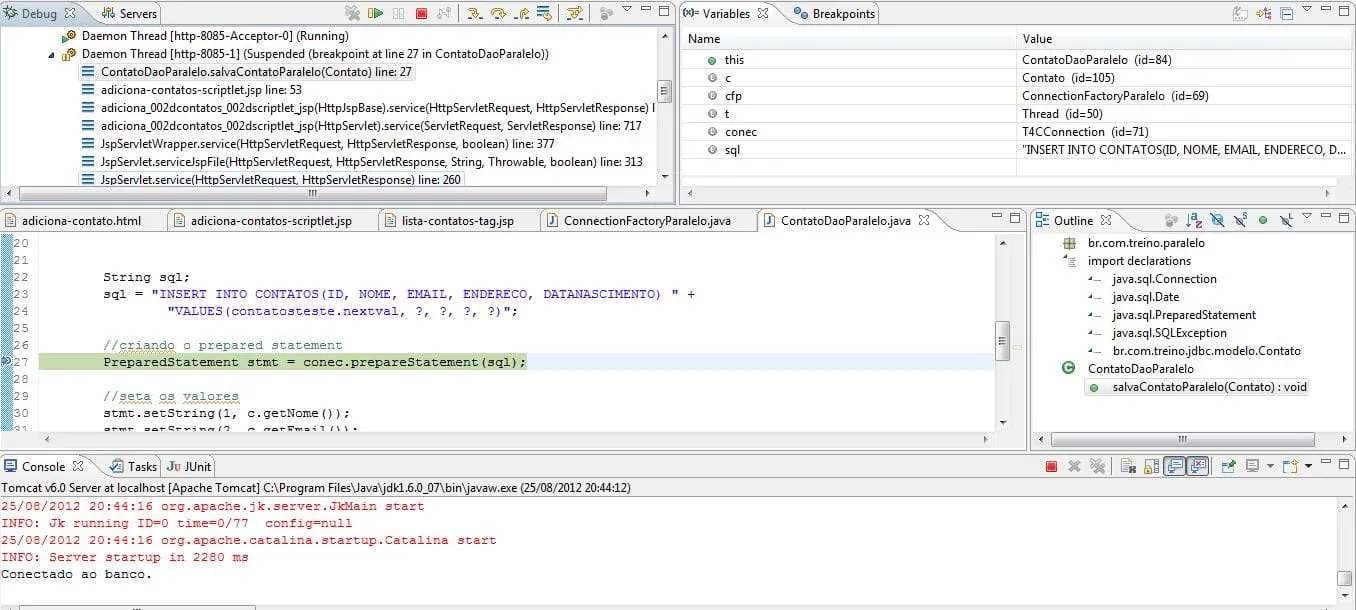Click Drop to Frame icon in Debug toolbar
The height and width of the screenshot is (610, 1356).
point(544,14)
